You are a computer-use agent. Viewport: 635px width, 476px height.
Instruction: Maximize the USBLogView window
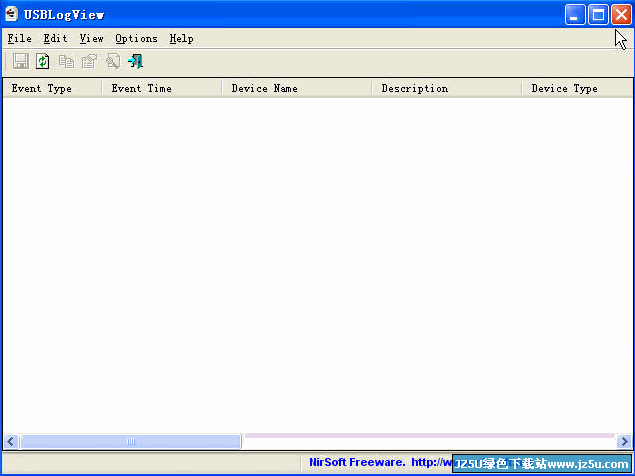598,15
